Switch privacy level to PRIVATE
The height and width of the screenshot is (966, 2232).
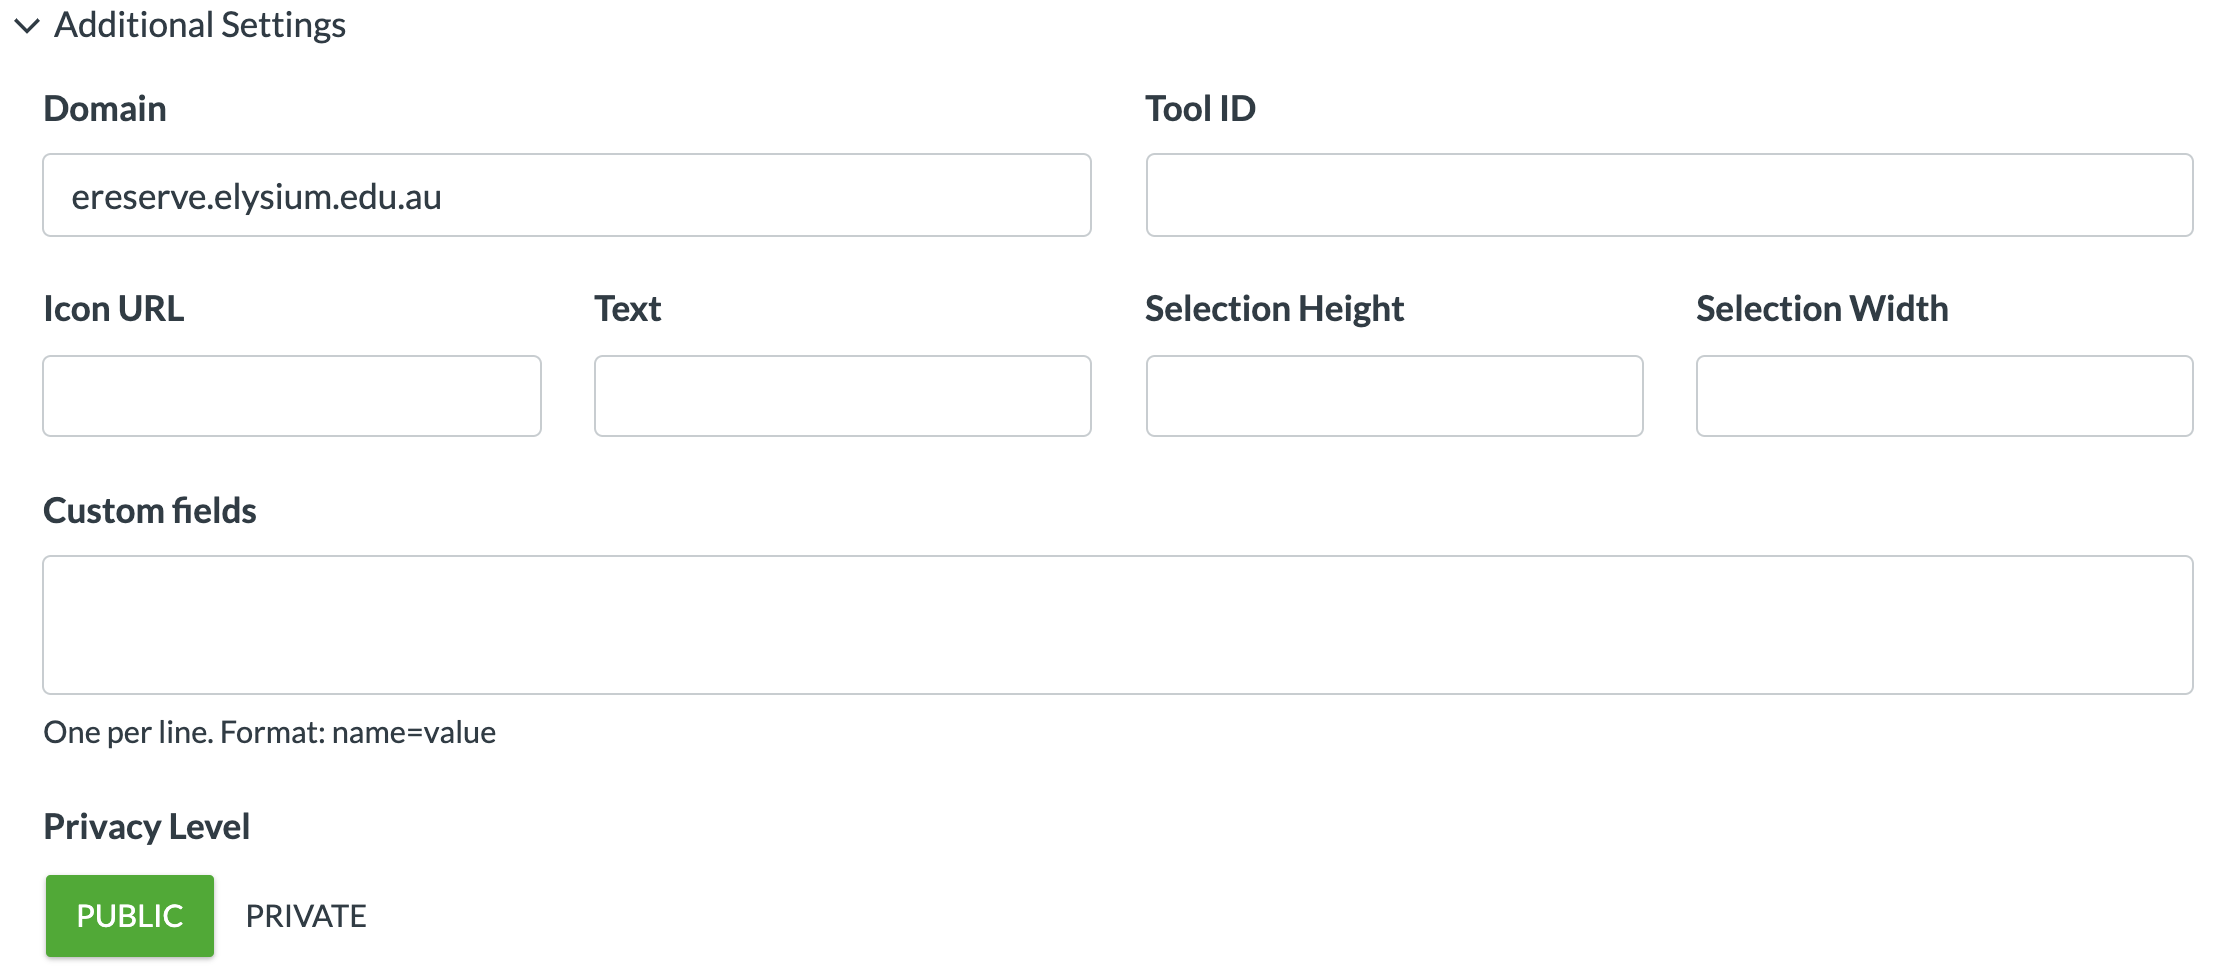[306, 916]
